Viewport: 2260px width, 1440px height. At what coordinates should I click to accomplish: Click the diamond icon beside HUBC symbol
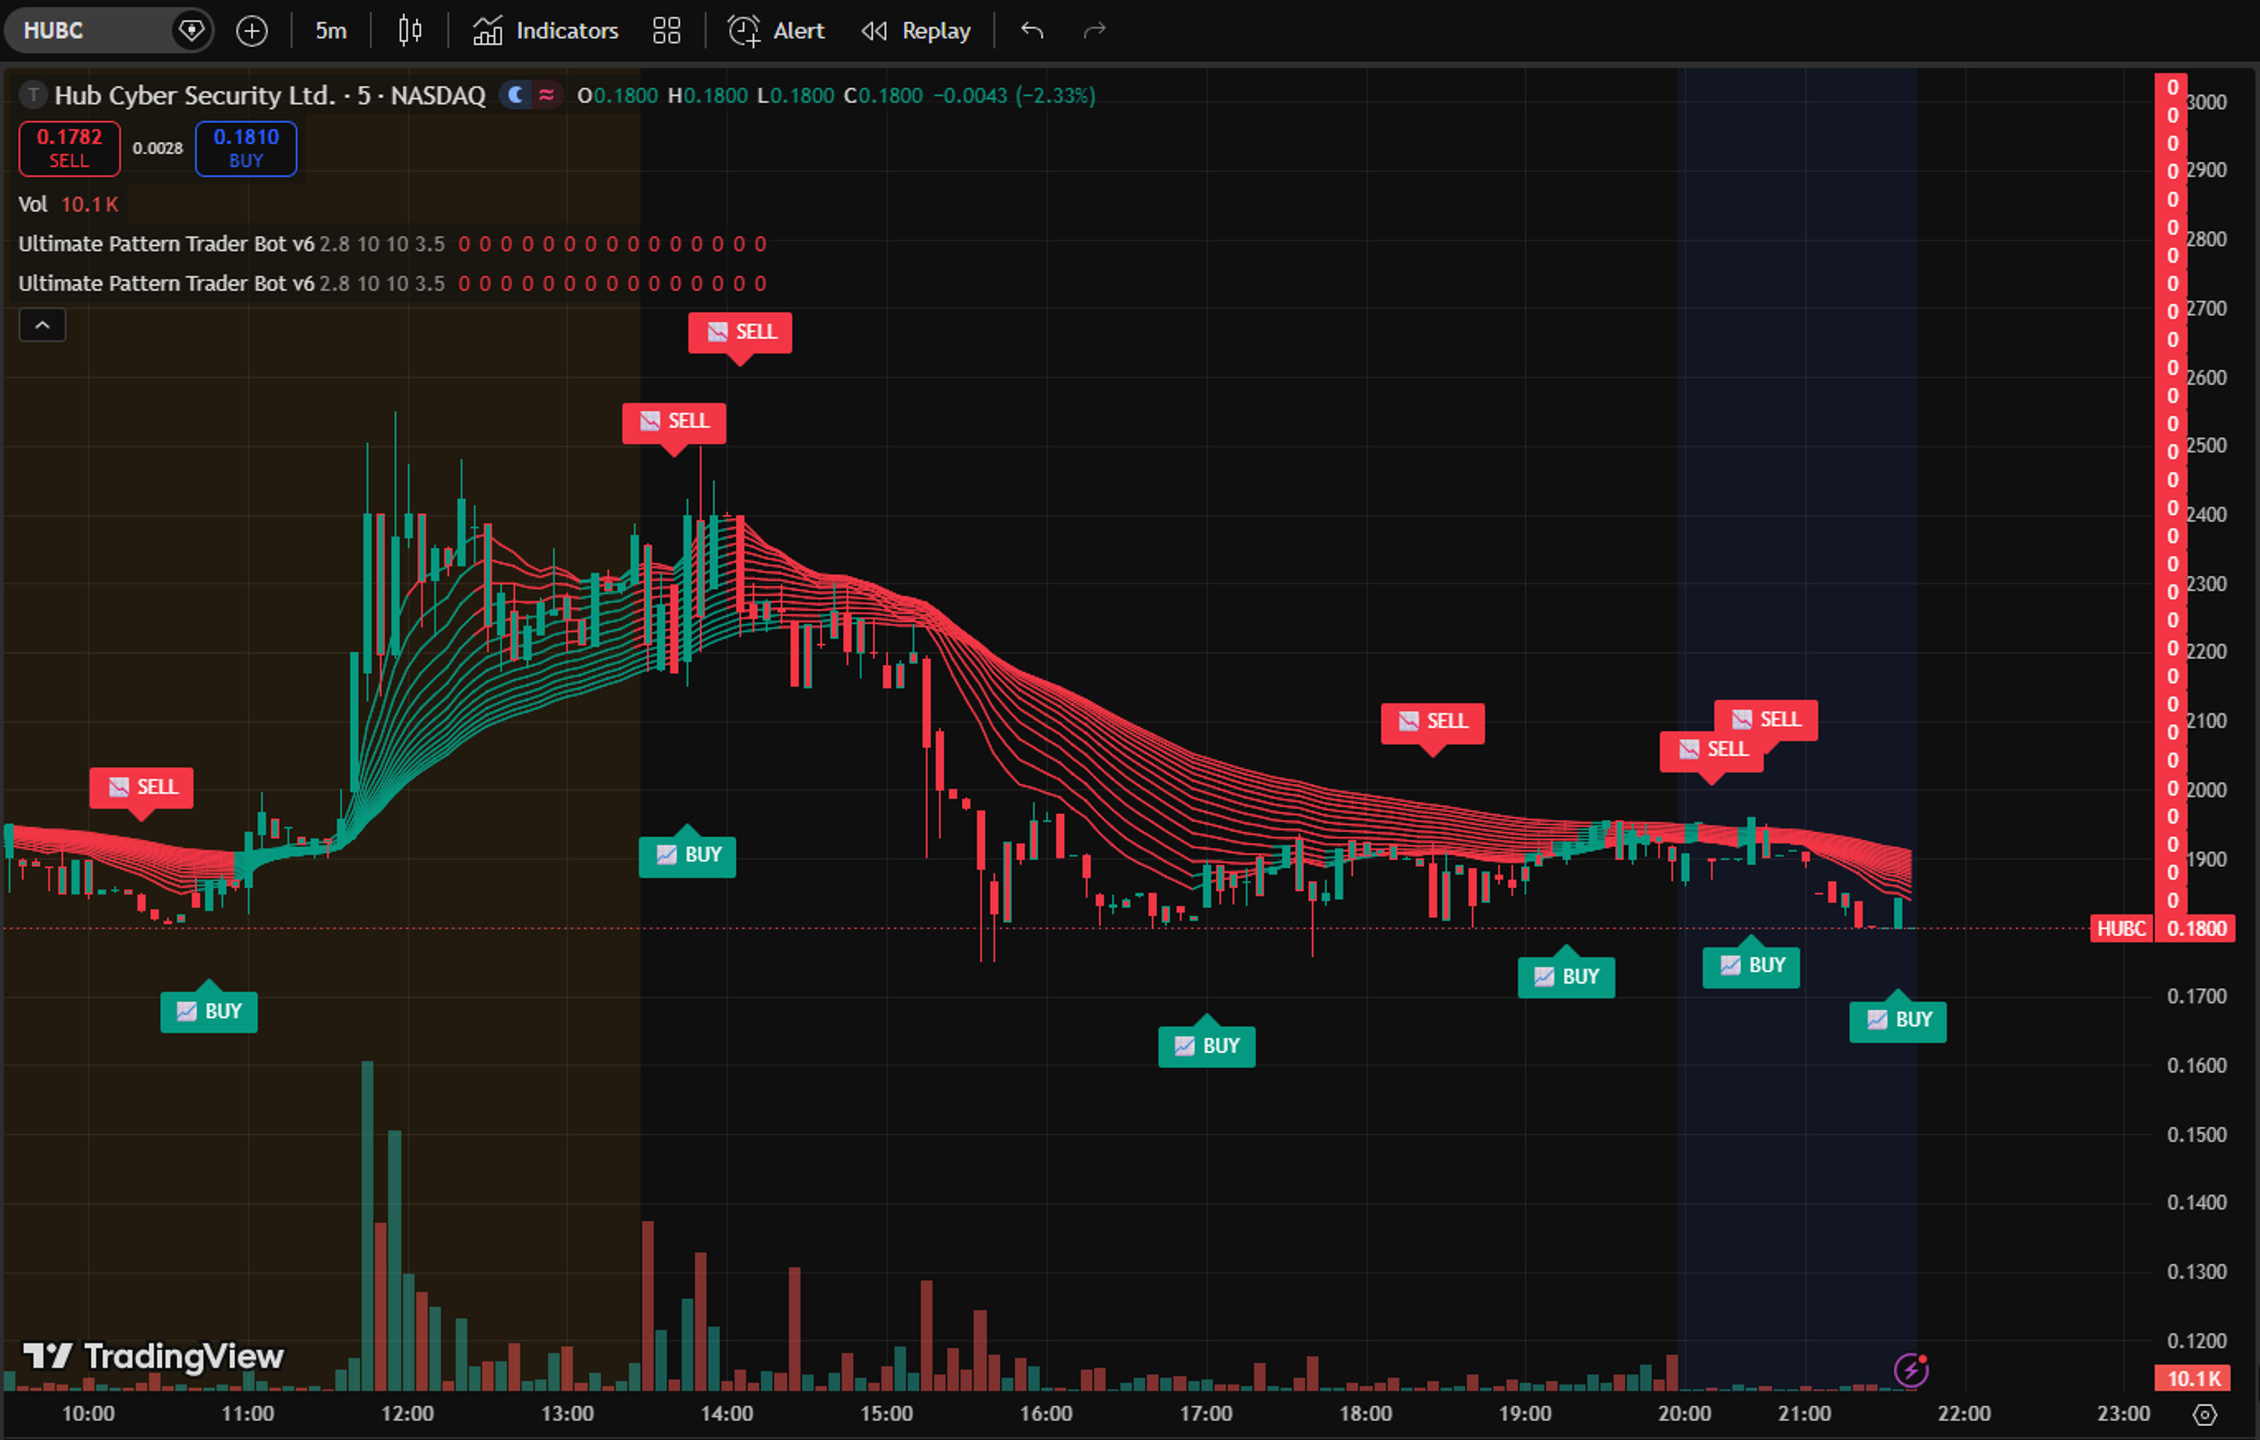[x=191, y=31]
